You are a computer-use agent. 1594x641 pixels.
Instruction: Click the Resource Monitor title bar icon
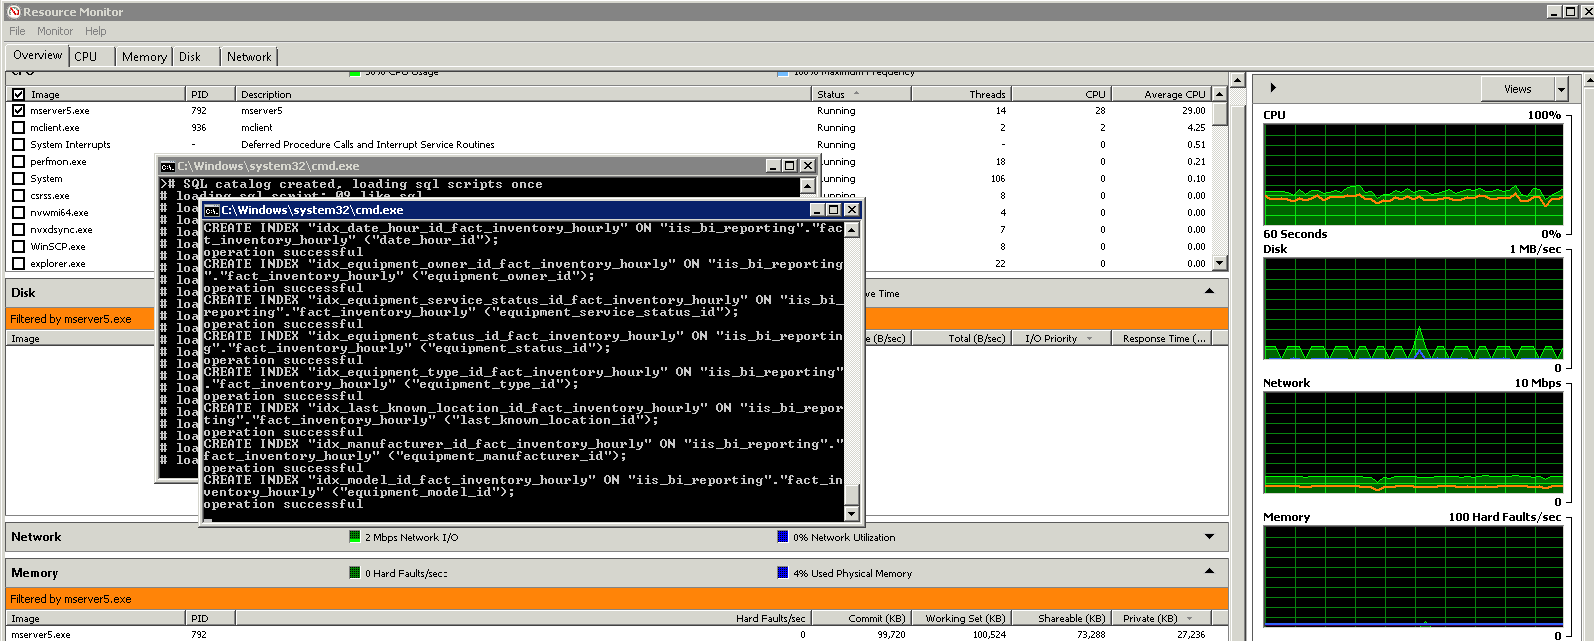point(14,11)
